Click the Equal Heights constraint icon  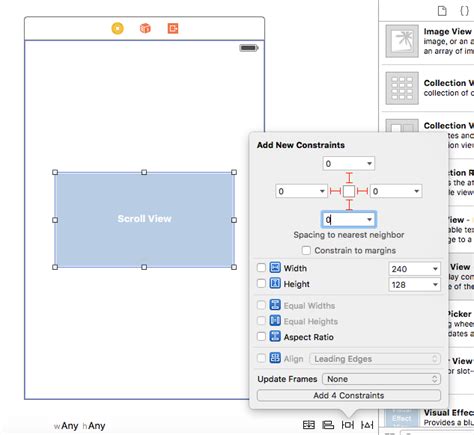pos(275,320)
